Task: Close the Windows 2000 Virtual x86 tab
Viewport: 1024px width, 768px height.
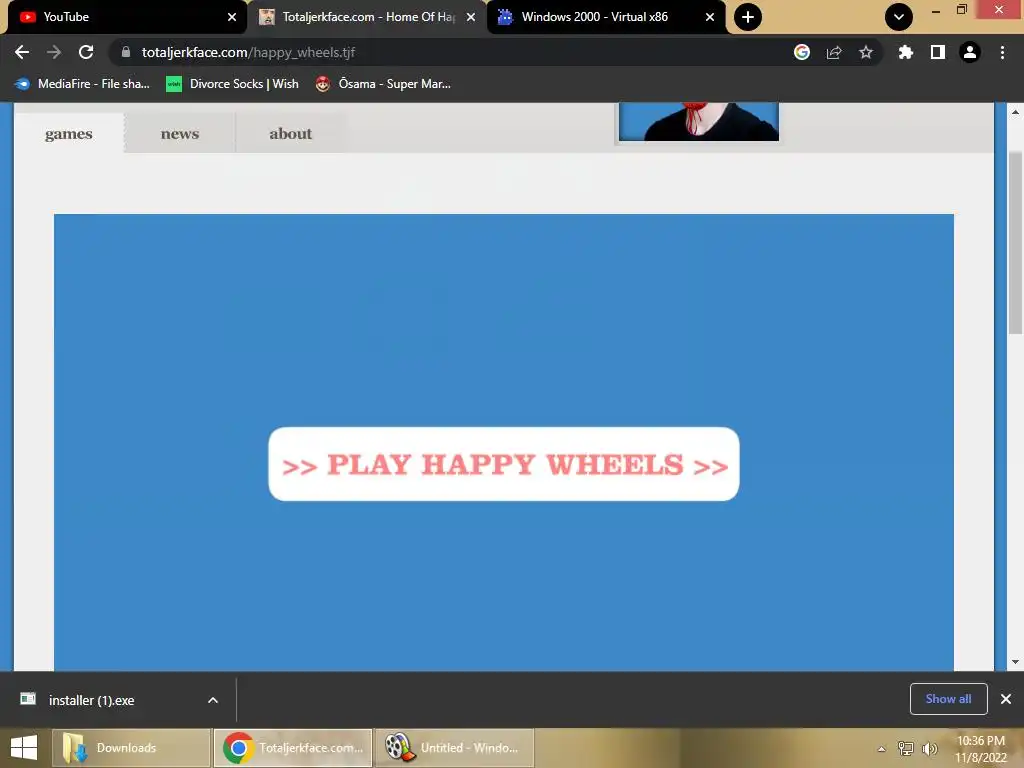Action: [x=710, y=17]
